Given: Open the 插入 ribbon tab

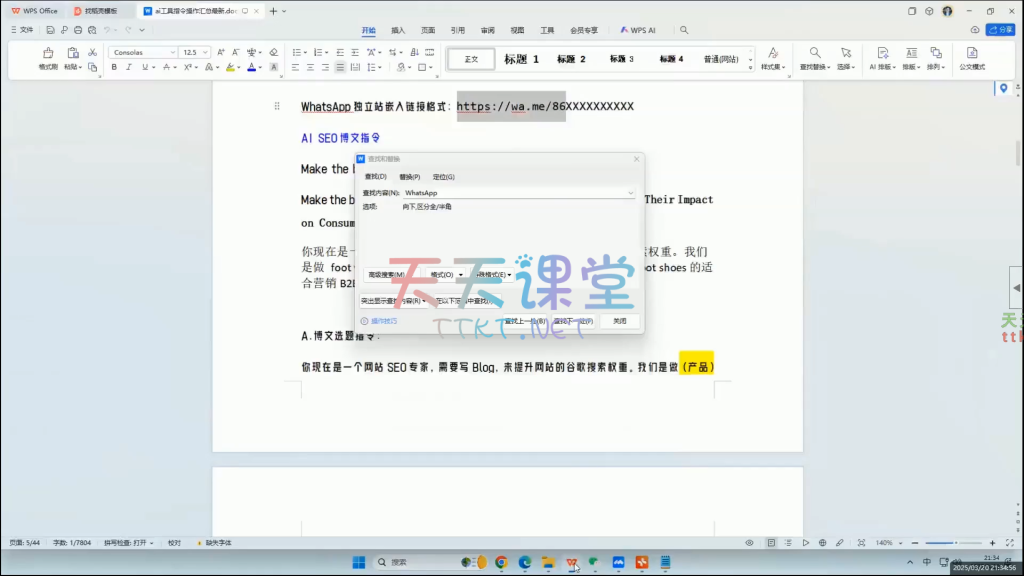Looking at the screenshot, I should [x=398, y=30].
